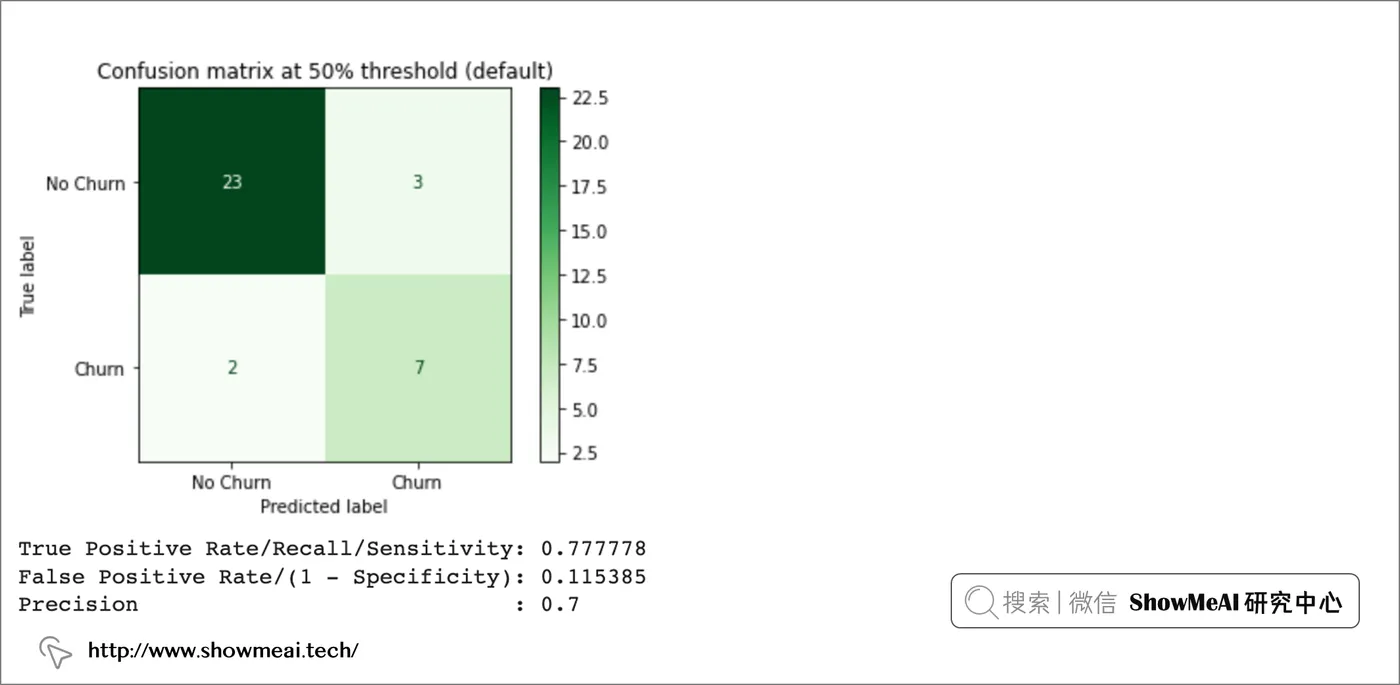Select the matrix cell showing 2
This screenshot has width=1400, height=685.
point(232,368)
